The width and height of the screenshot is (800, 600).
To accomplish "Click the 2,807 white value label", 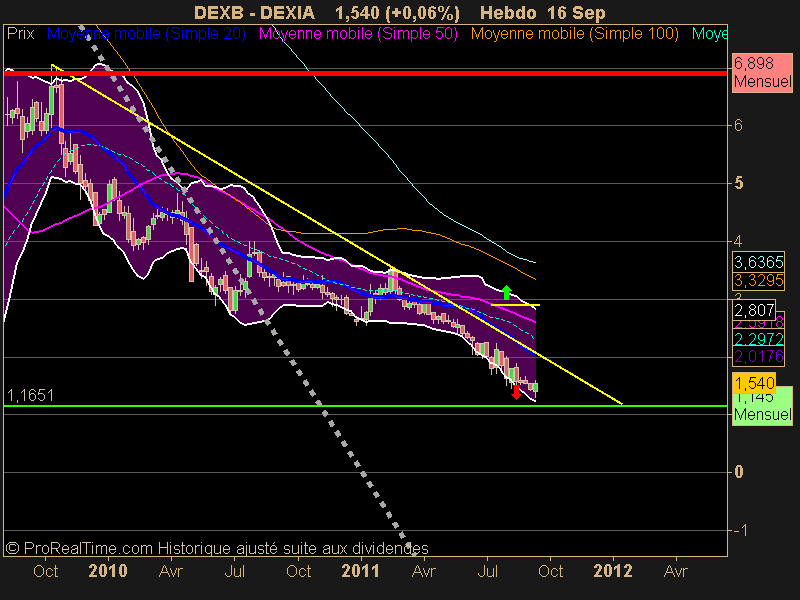I will (754, 310).
